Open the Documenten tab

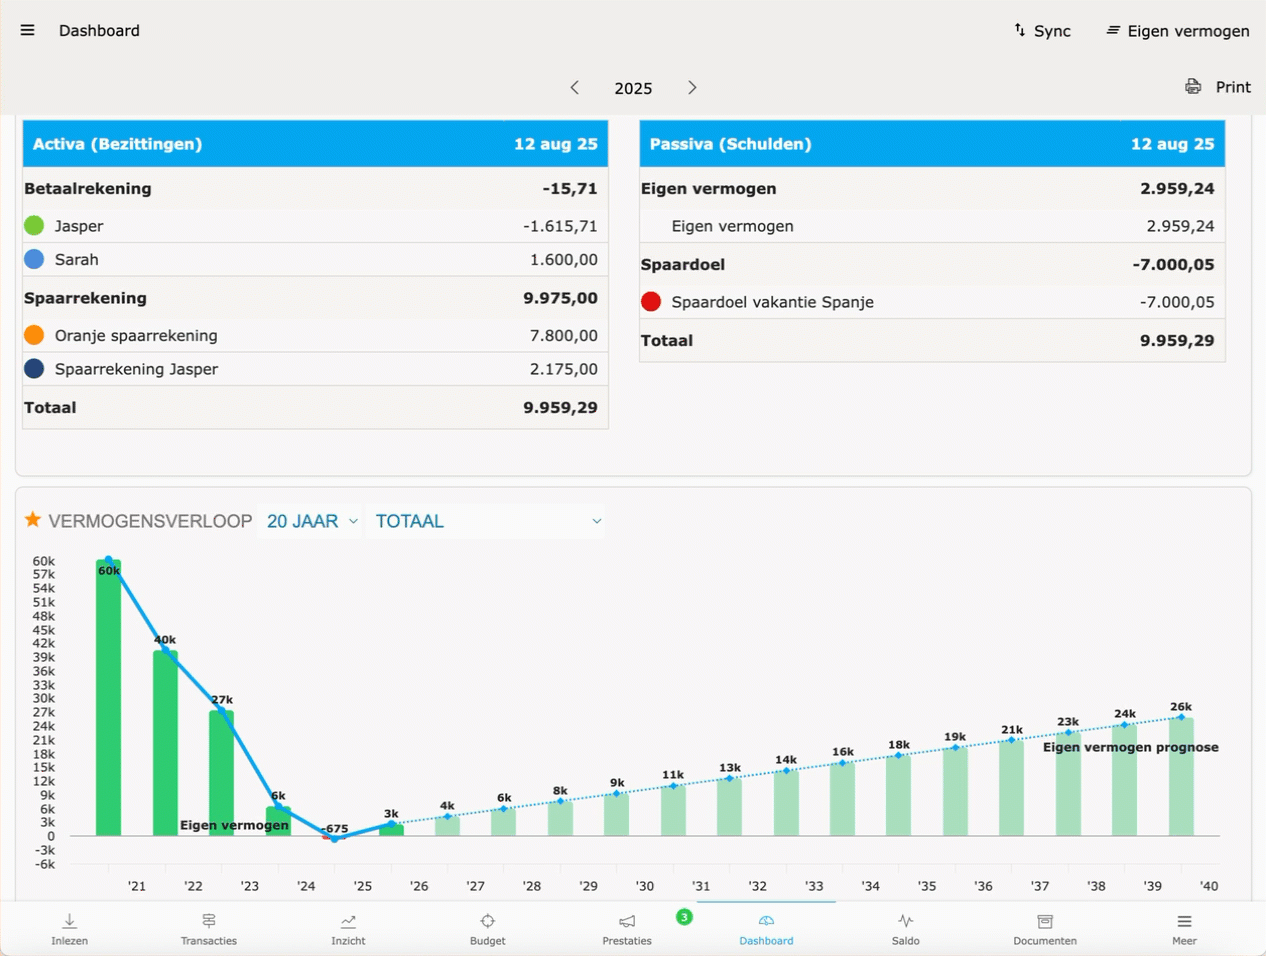pyautogui.click(x=1045, y=928)
